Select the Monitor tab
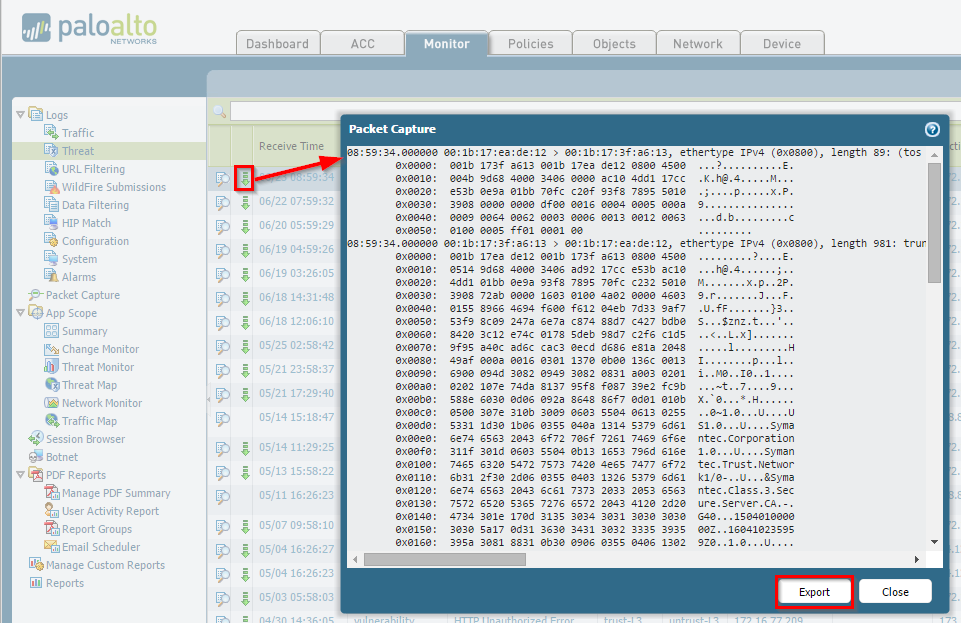 pyautogui.click(x=446, y=43)
